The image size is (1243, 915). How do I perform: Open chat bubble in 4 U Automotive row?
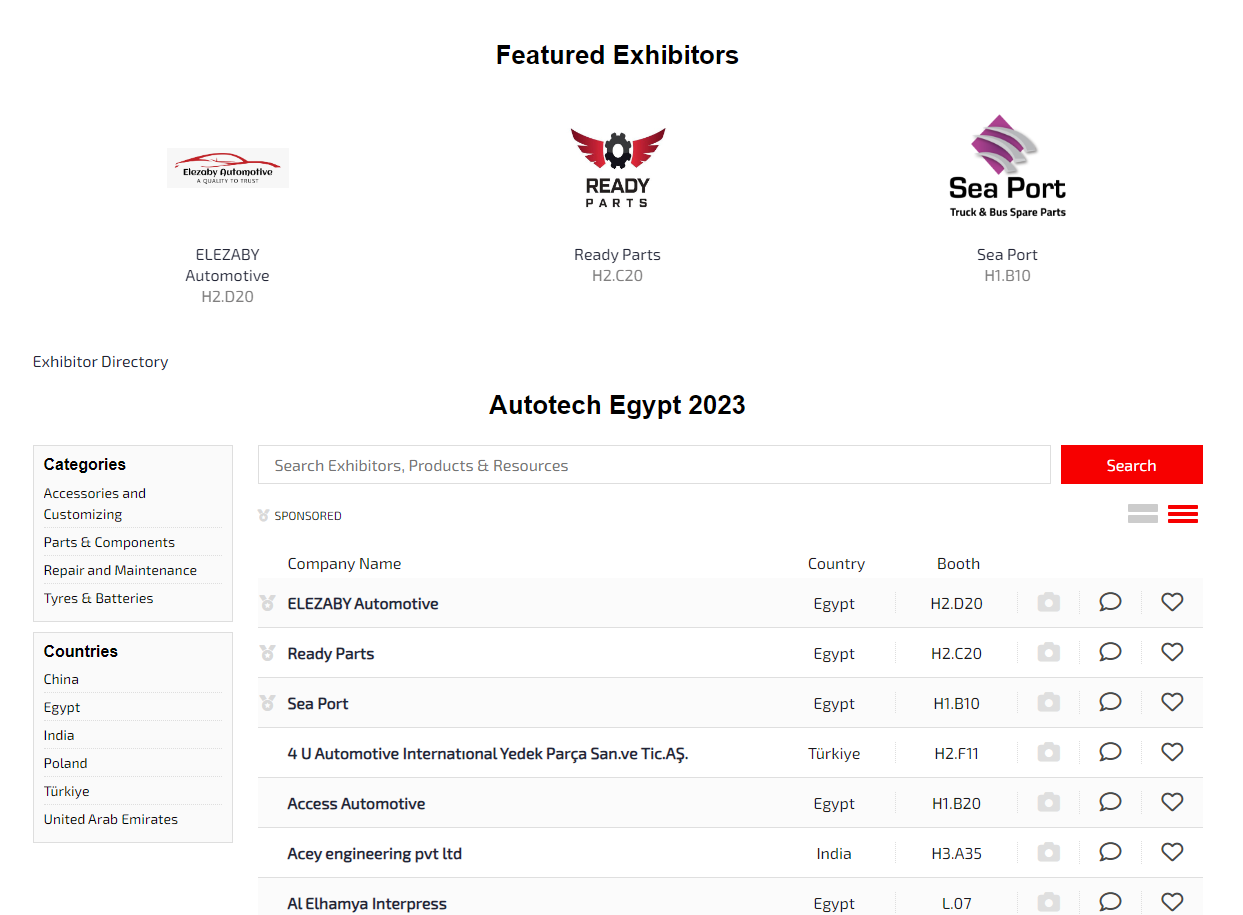click(1110, 752)
